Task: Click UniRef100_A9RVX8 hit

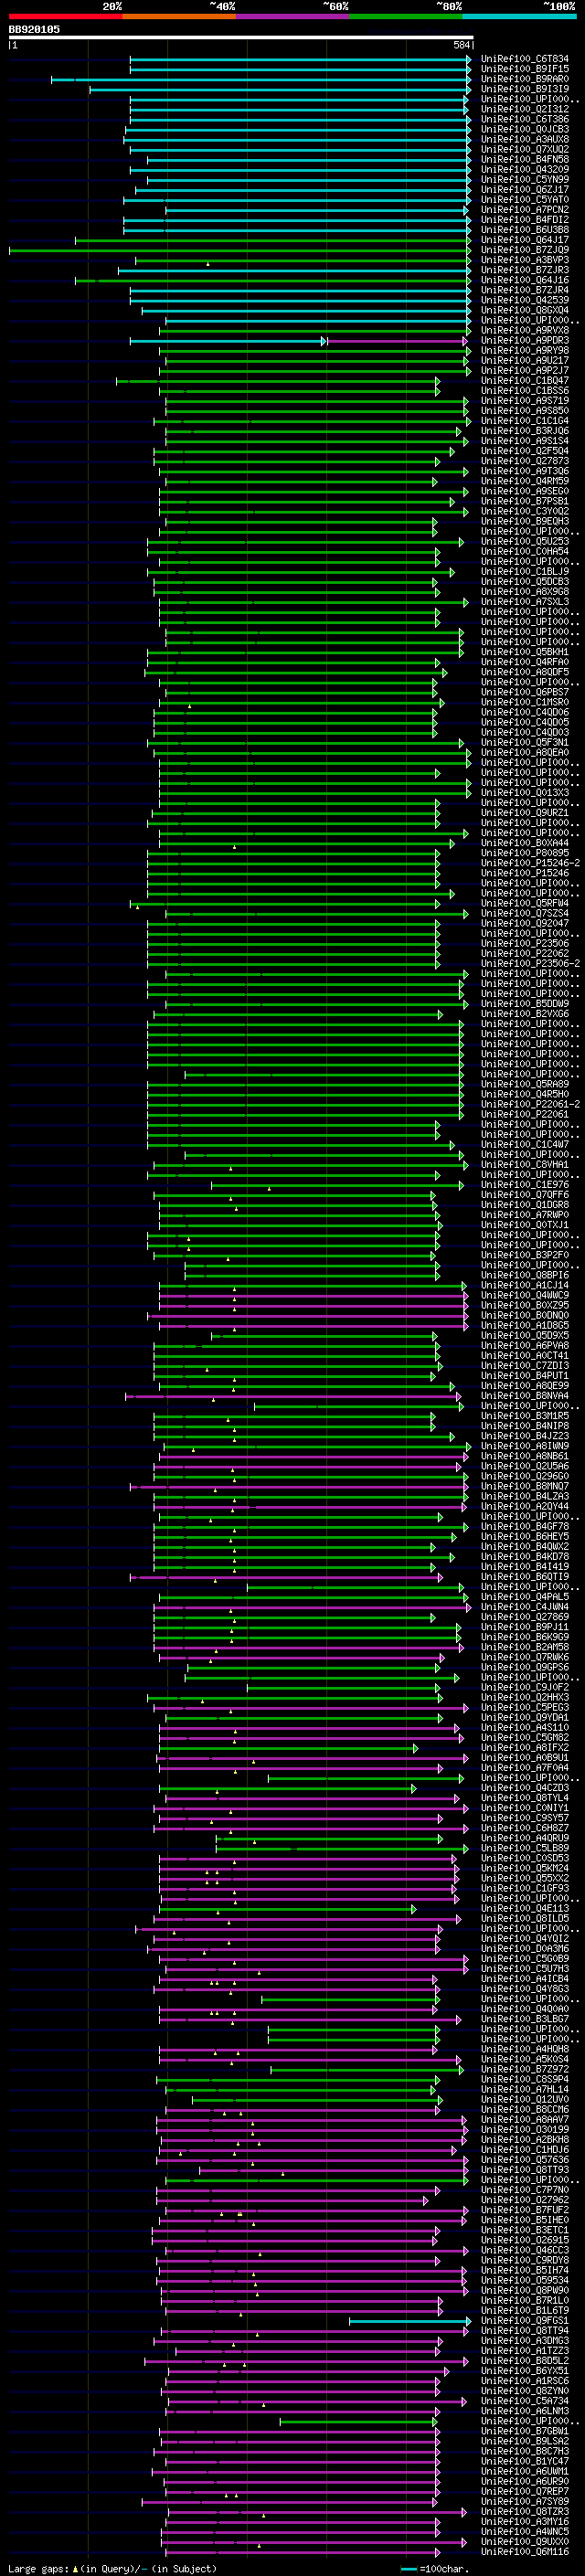Action: (x=524, y=330)
